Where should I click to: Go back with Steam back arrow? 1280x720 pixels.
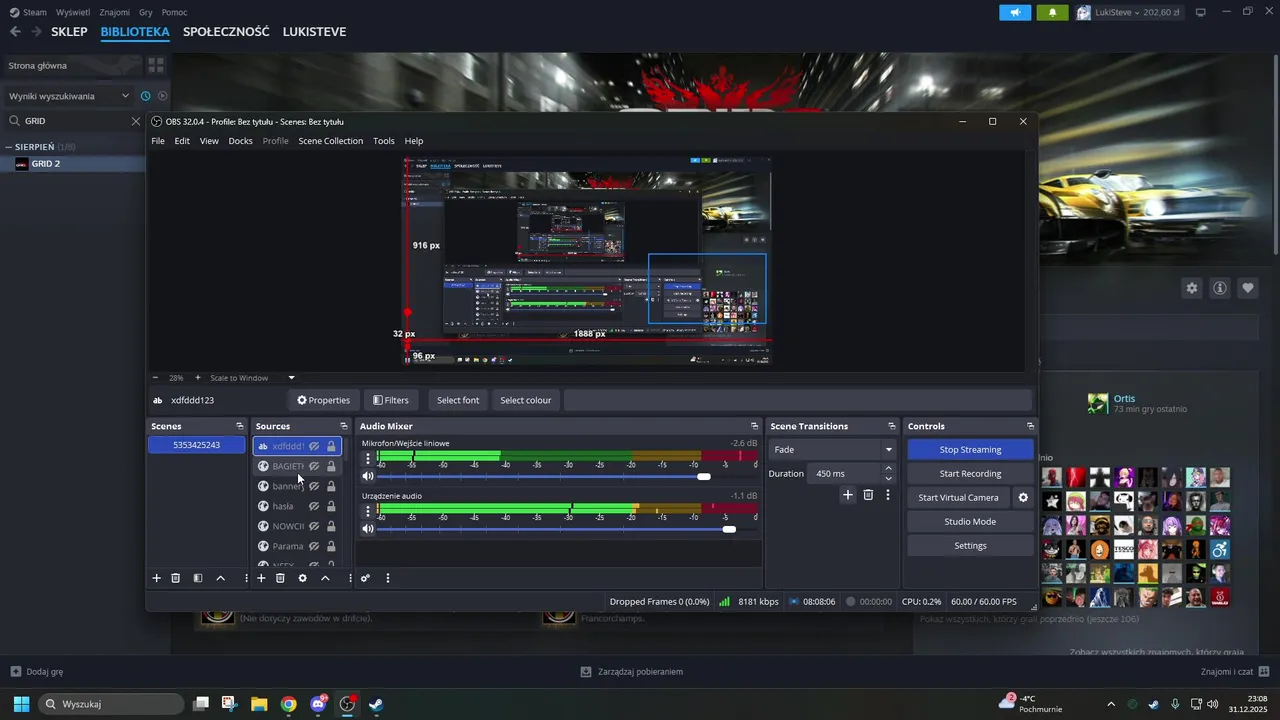coord(15,32)
